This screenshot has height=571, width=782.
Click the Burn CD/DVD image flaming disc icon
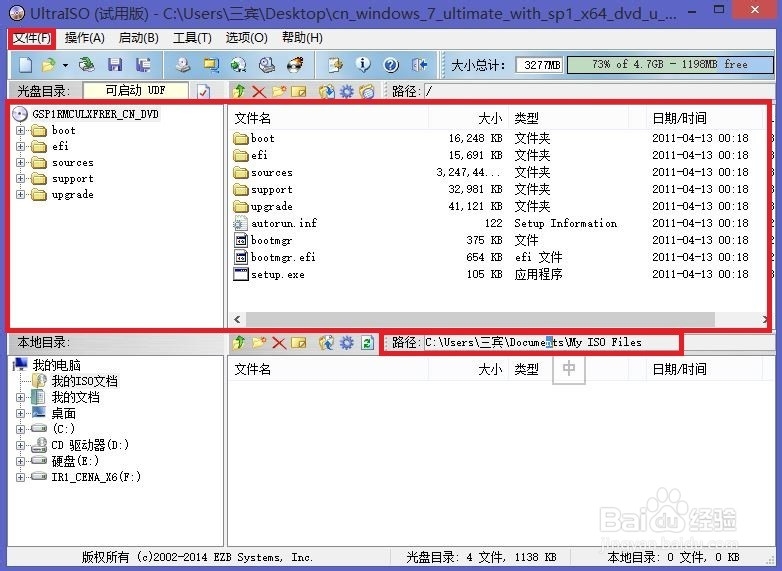(x=295, y=65)
